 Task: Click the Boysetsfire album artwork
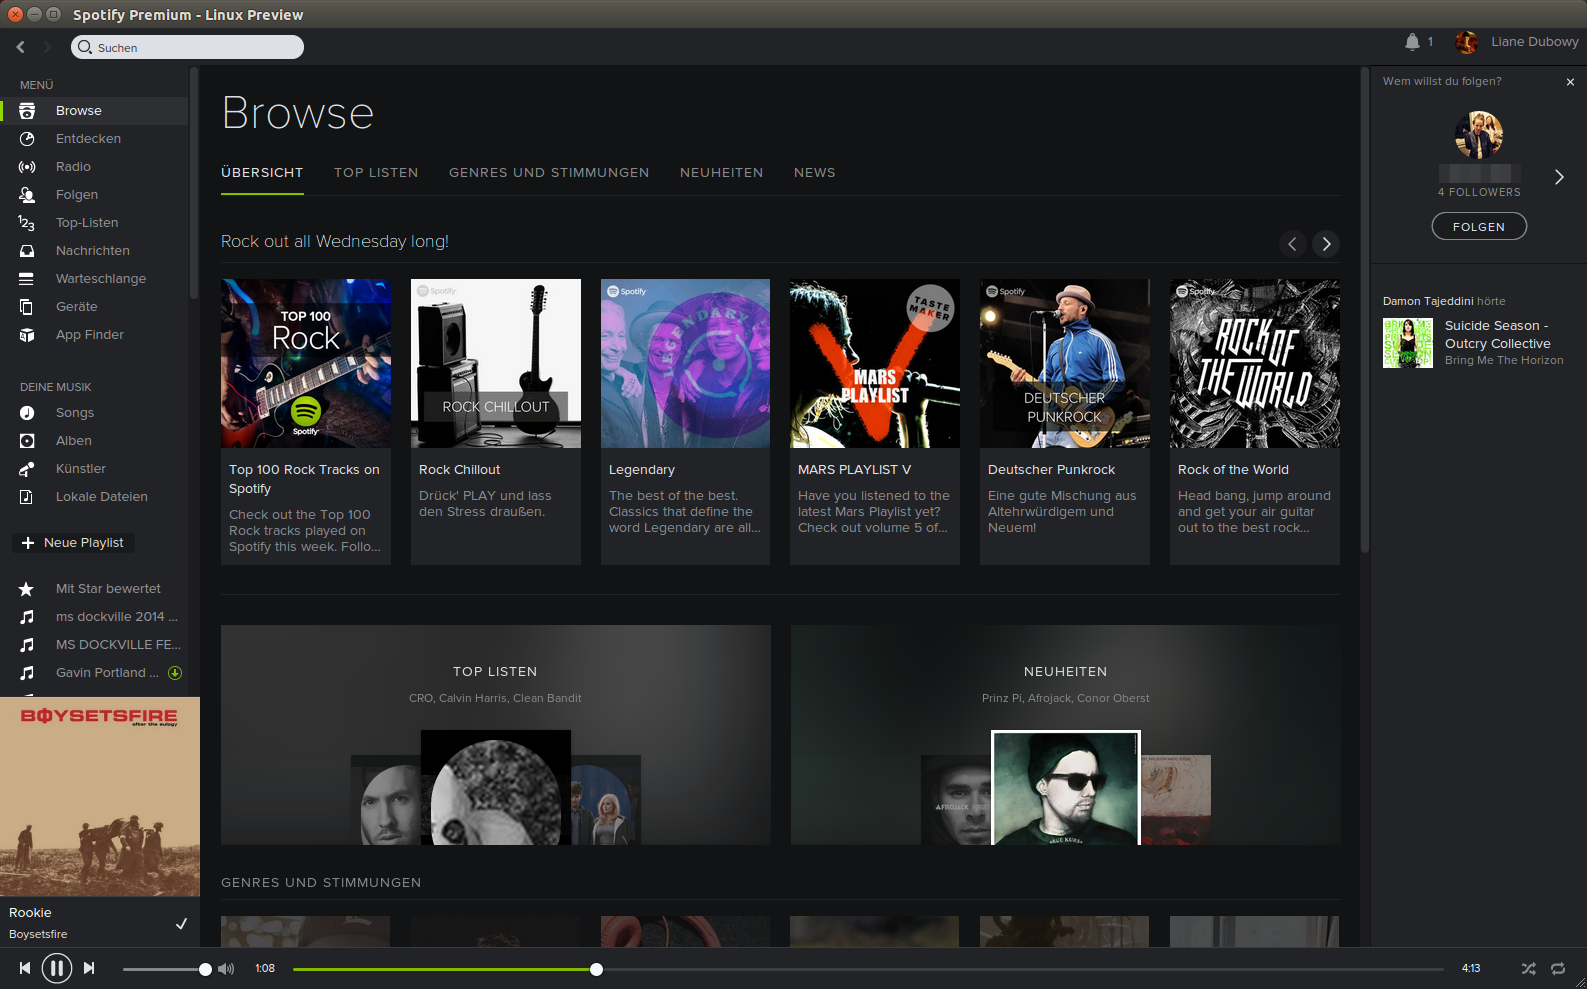tap(100, 797)
